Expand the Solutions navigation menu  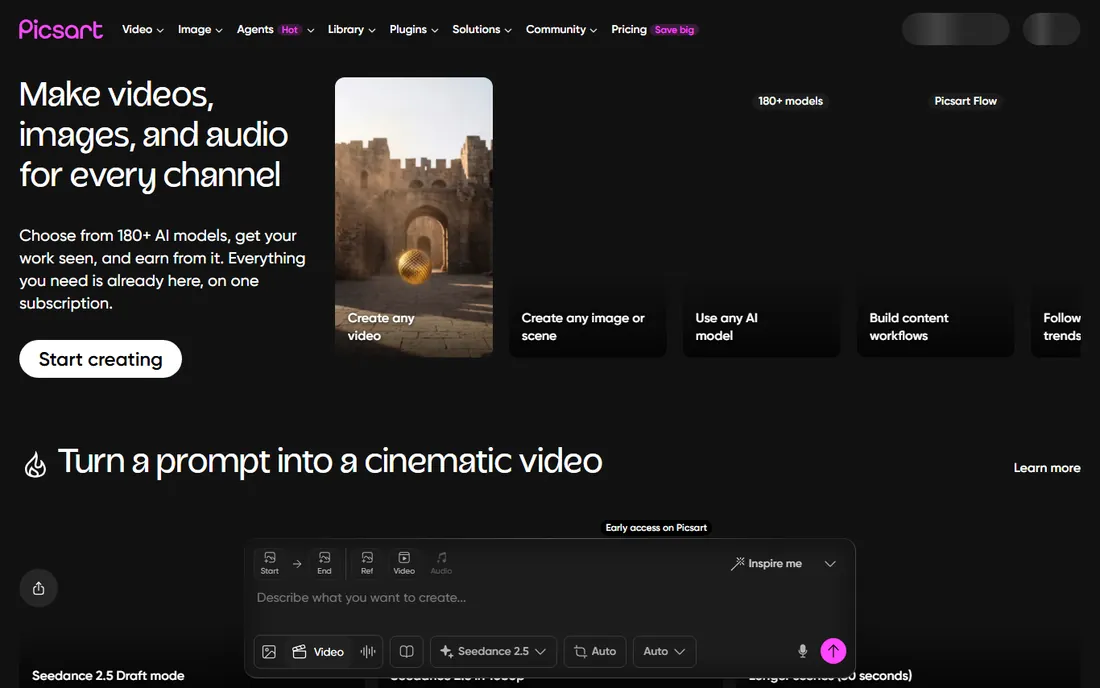pos(482,29)
